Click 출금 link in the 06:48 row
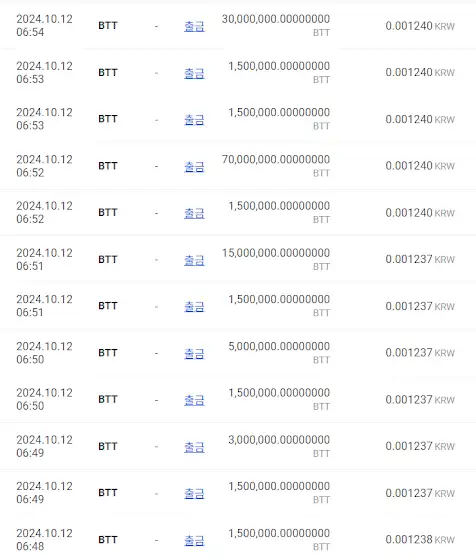 click(194, 540)
